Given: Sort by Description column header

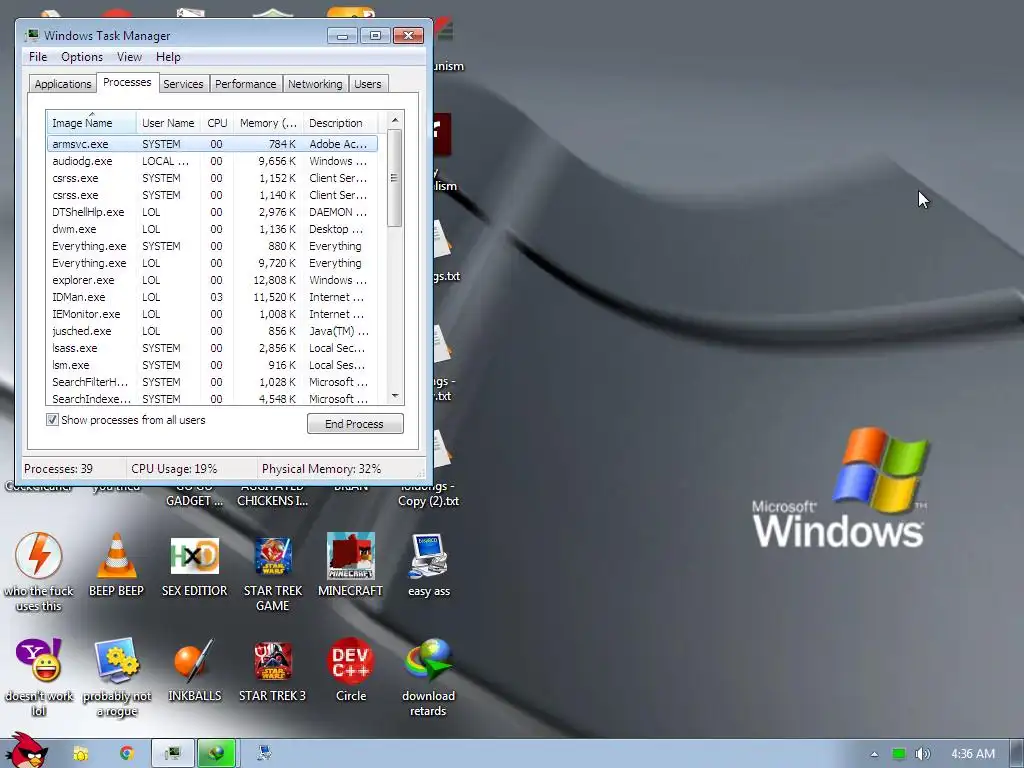Looking at the screenshot, I should tap(340, 123).
